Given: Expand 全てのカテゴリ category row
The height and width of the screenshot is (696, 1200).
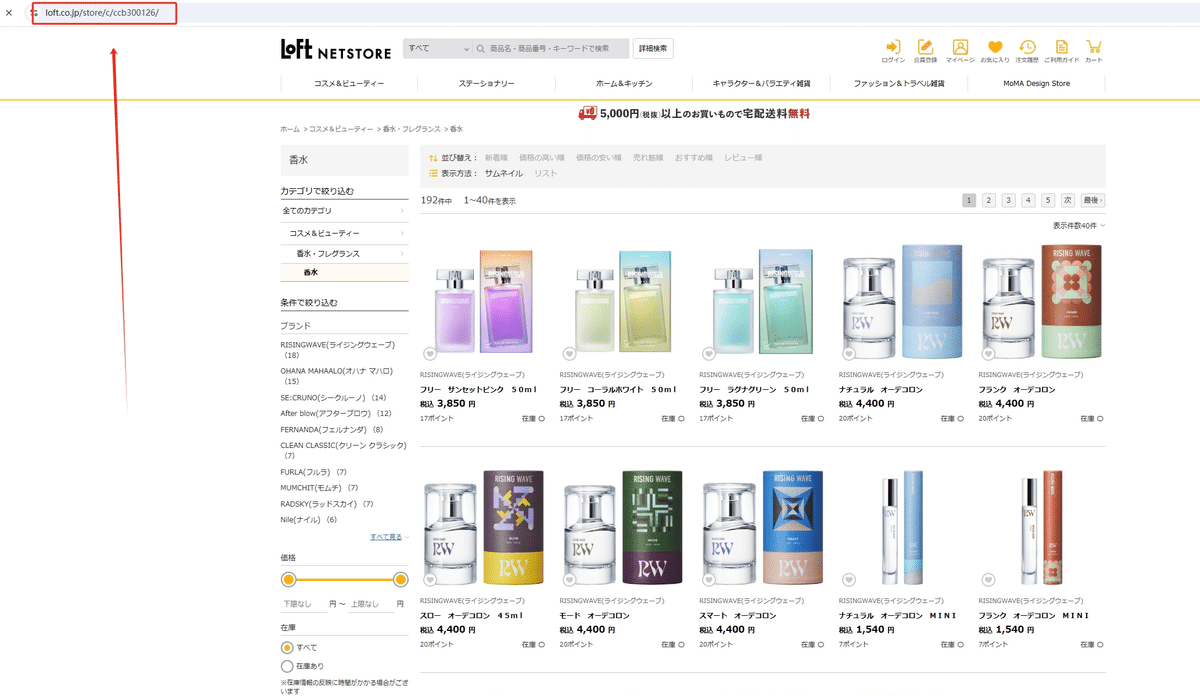Looking at the screenshot, I should (344, 211).
